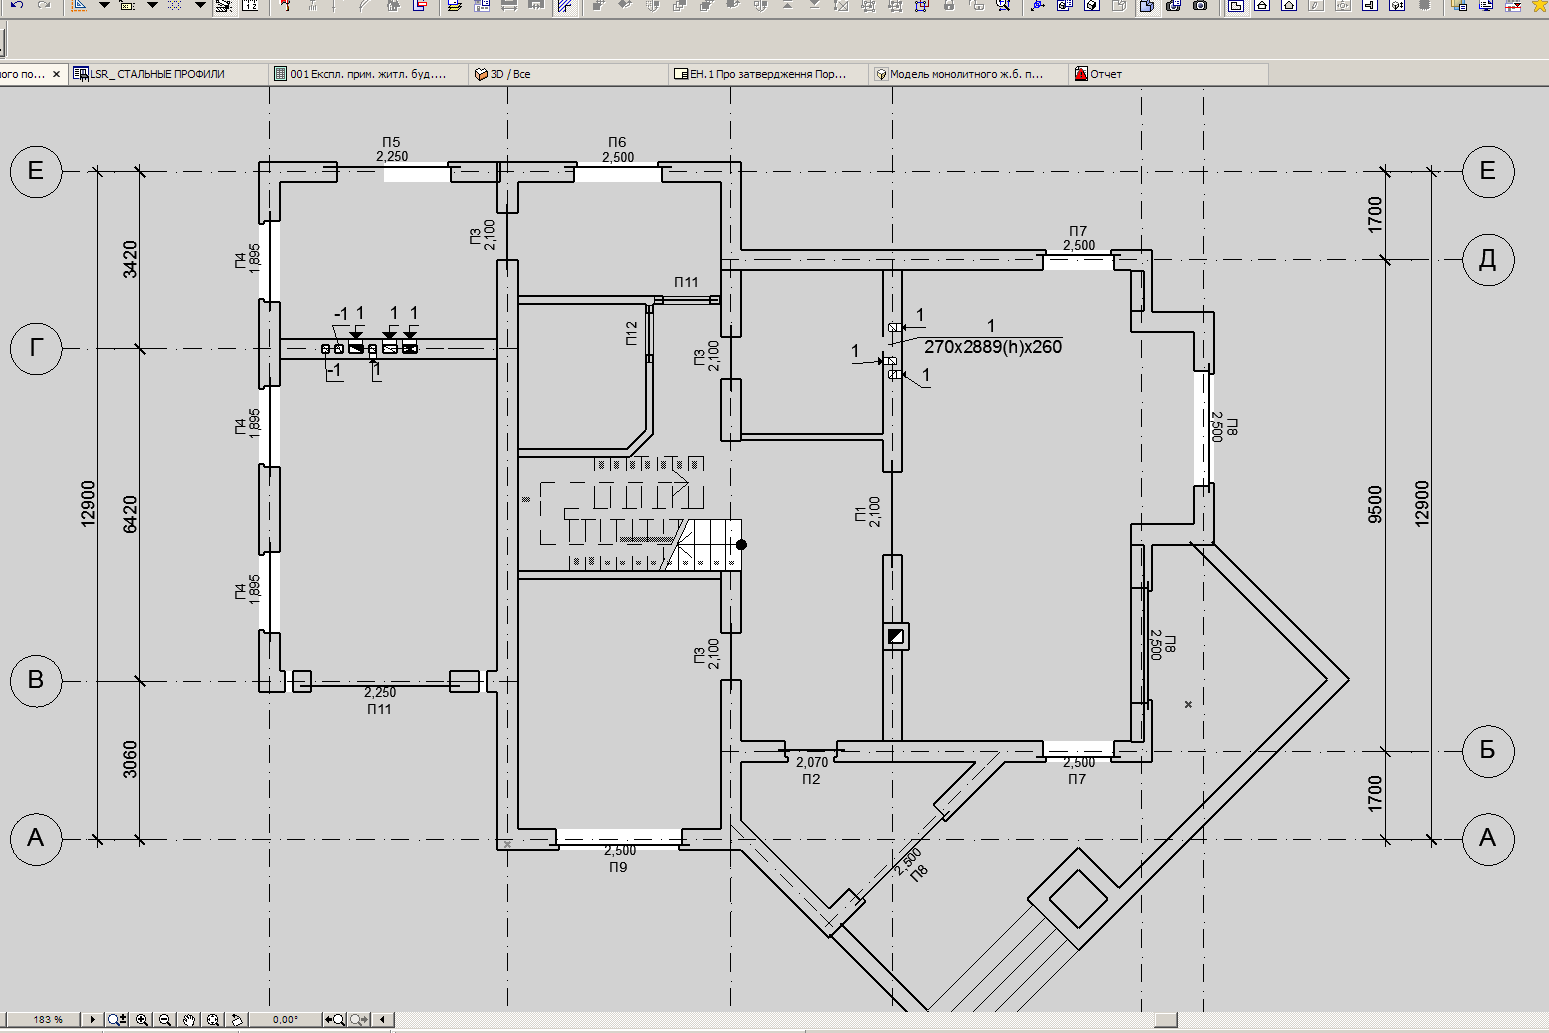This screenshot has height=1033, width=1549.
Task: Click the left-pointing arrow after Next Zoom
Action: point(382,1020)
